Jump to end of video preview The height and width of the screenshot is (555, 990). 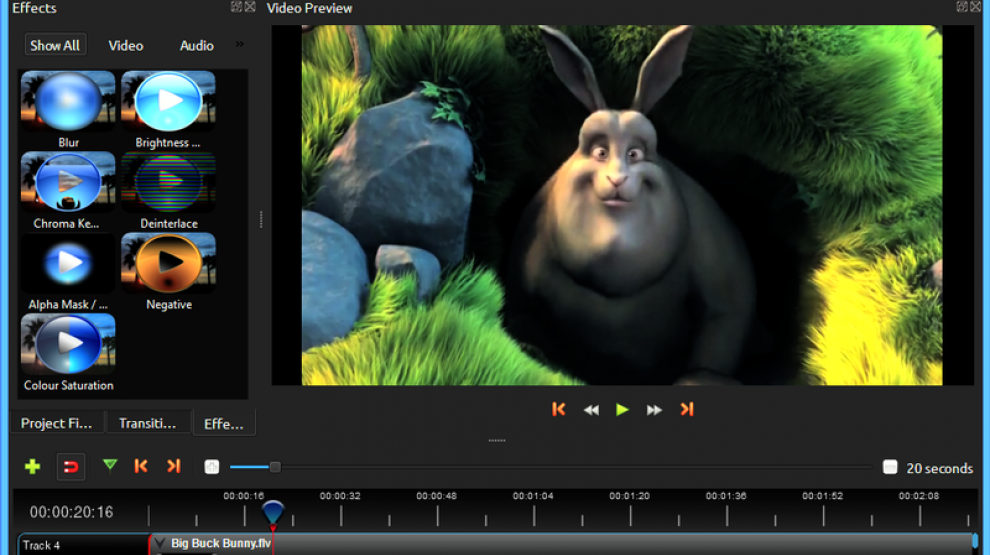click(x=687, y=410)
